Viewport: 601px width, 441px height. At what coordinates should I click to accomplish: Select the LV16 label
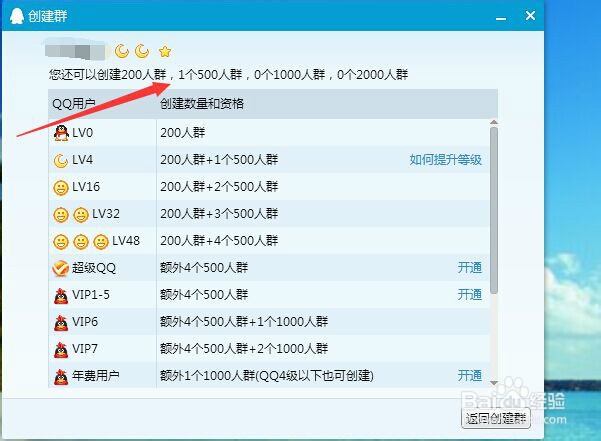[86, 187]
